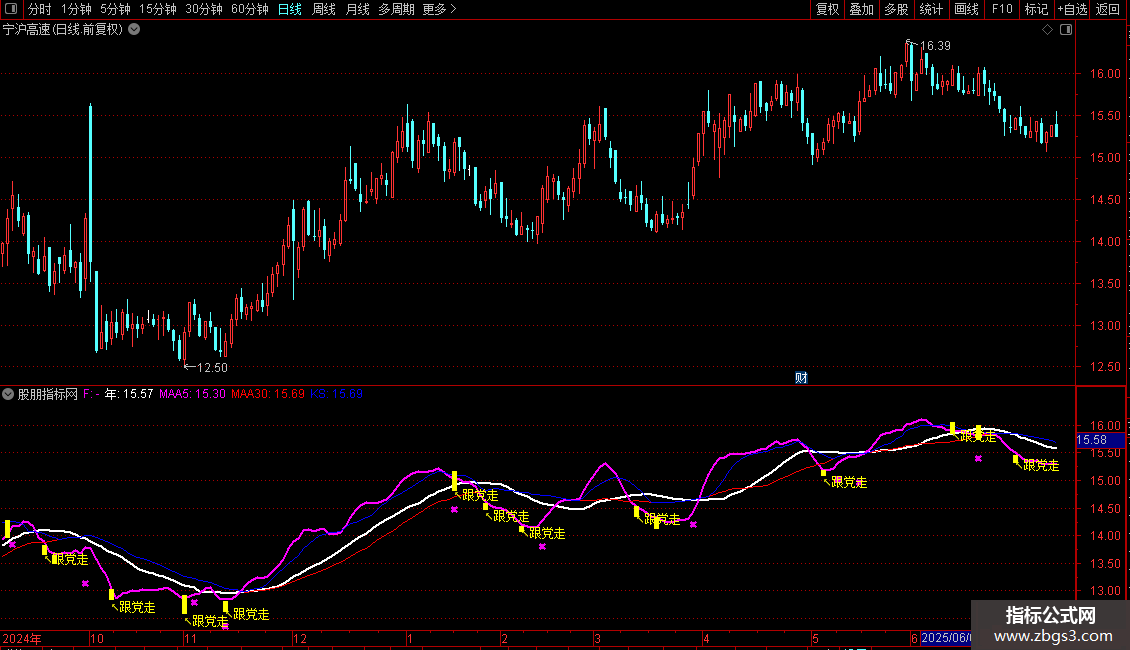1130x650 pixels.
Task: Toggle the right side panel icon
Action: click(x=1066, y=30)
